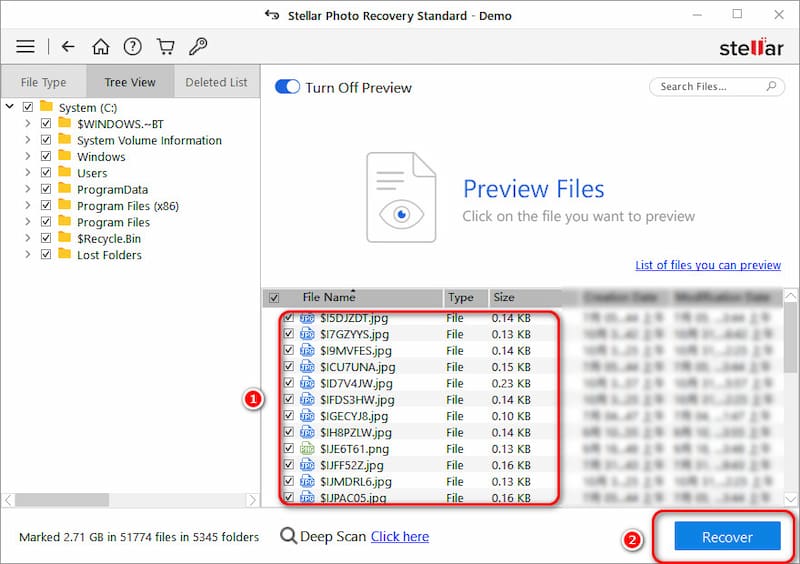Image resolution: width=800 pixels, height=564 pixels.
Task: Open the shopping cart buy icon
Action: pyautogui.click(x=165, y=46)
